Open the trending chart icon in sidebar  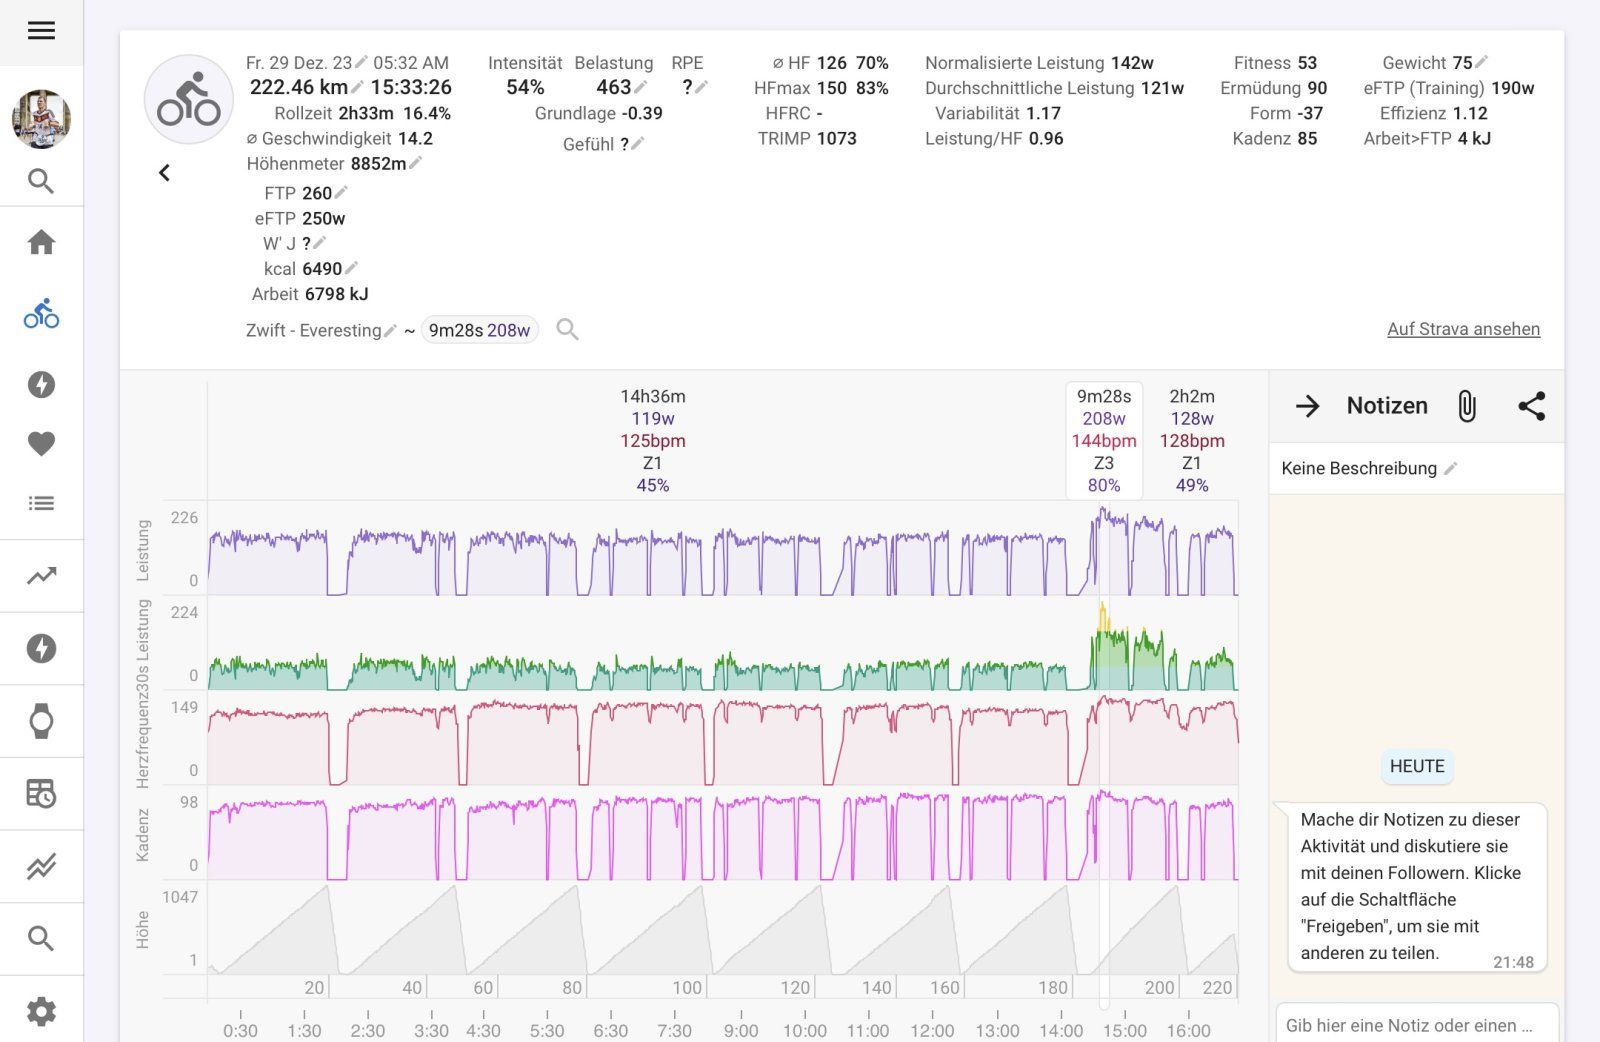pyautogui.click(x=41, y=576)
